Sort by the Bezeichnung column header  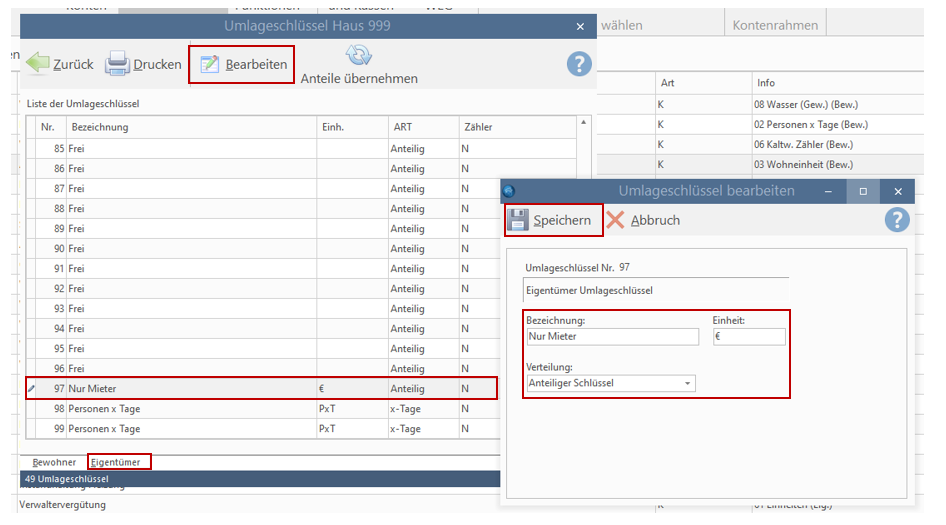pos(190,127)
